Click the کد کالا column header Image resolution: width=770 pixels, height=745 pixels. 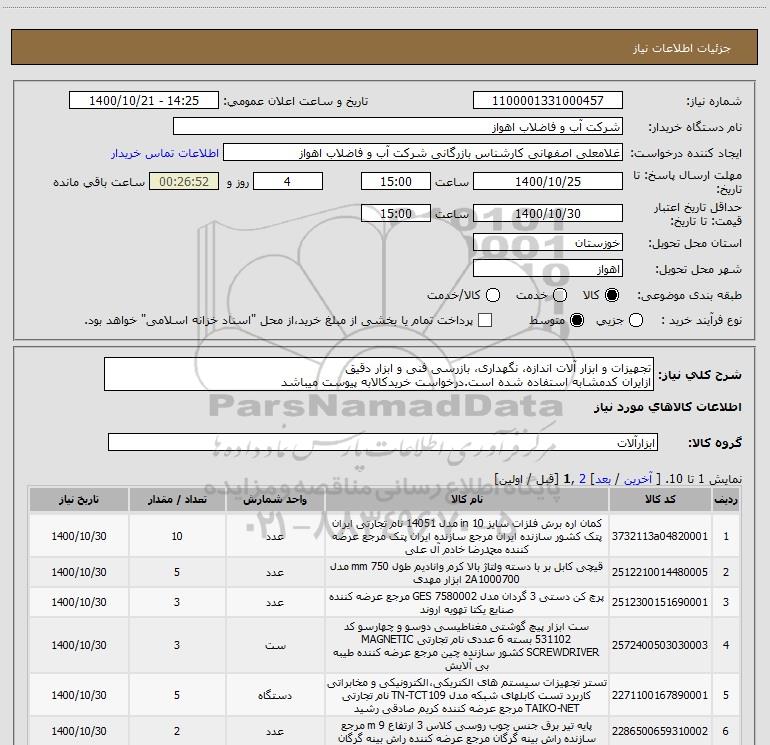pos(660,499)
